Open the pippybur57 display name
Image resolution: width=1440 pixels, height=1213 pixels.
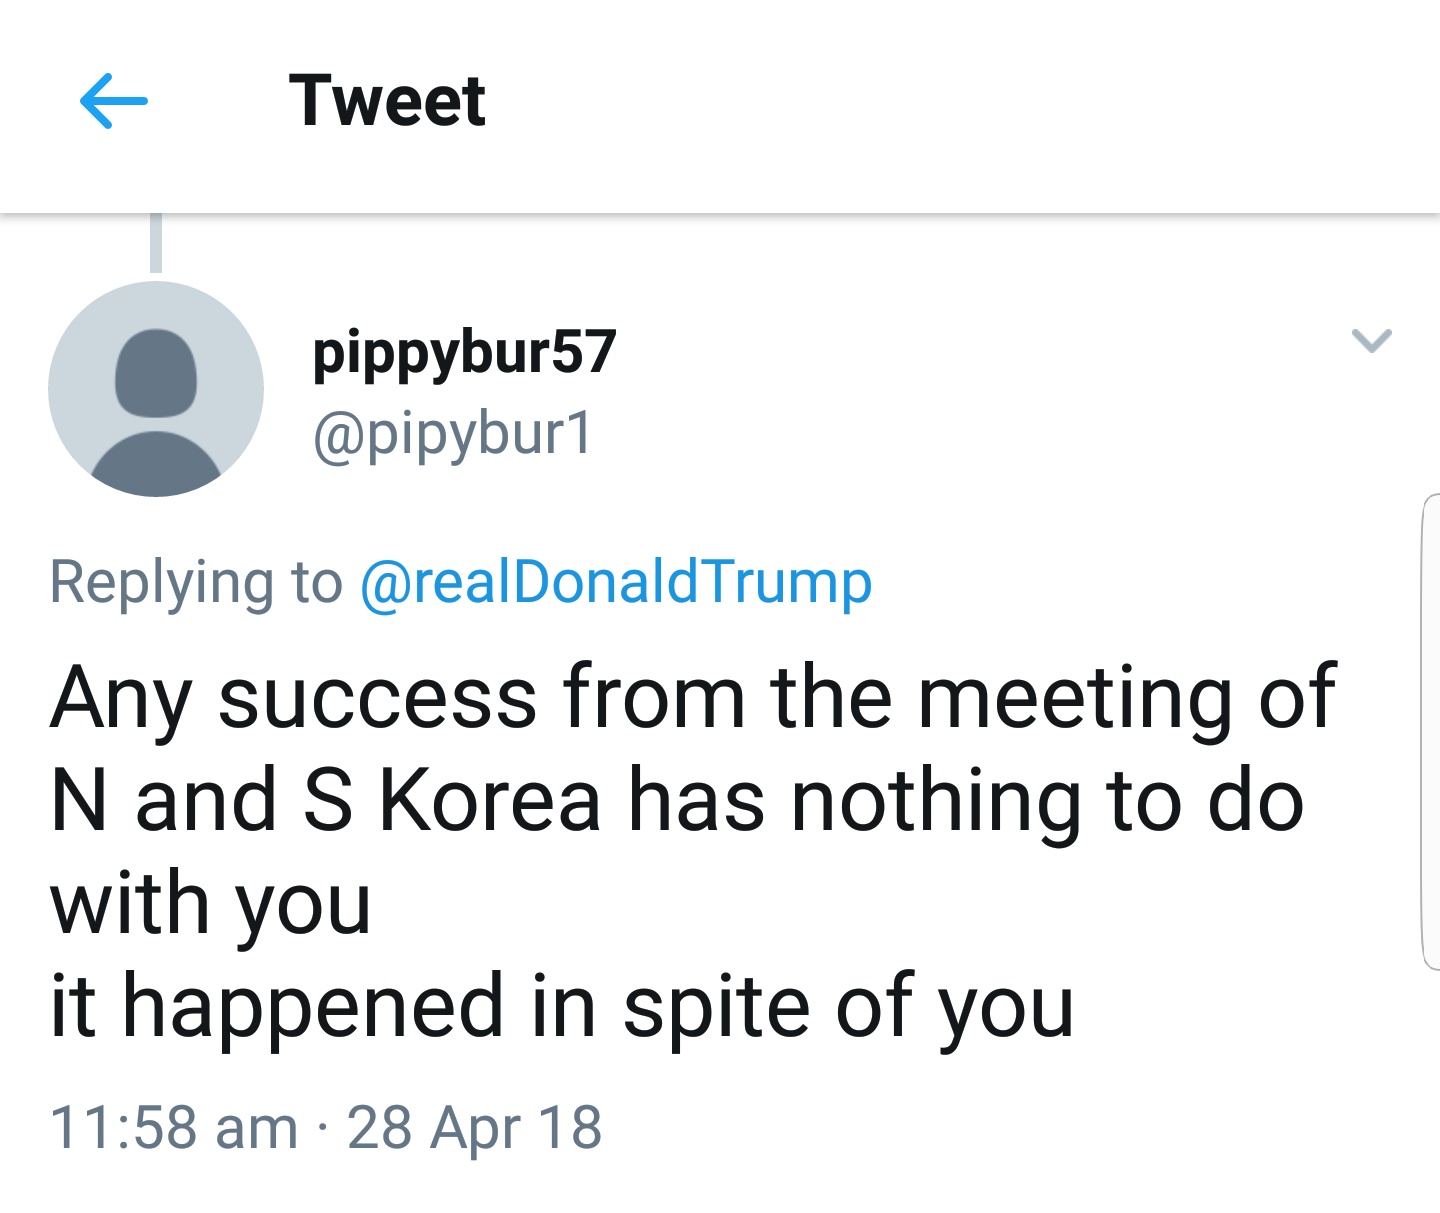[464, 352]
